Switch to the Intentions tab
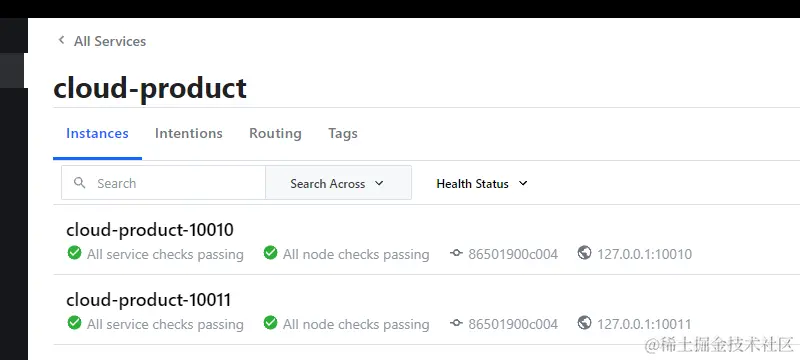Screen dimensions: 800x360 tap(189, 134)
